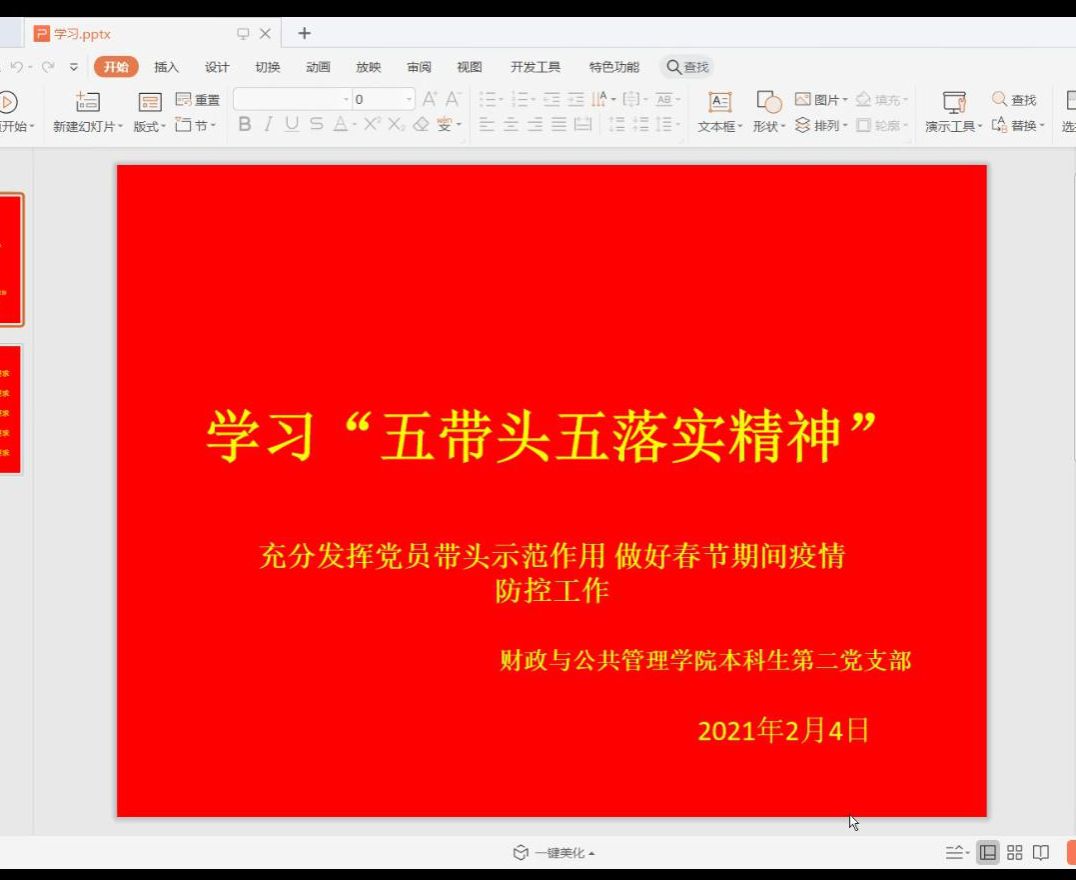Click the 一键美化 beautify button
The image size is (1076, 880).
pyautogui.click(x=553, y=853)
